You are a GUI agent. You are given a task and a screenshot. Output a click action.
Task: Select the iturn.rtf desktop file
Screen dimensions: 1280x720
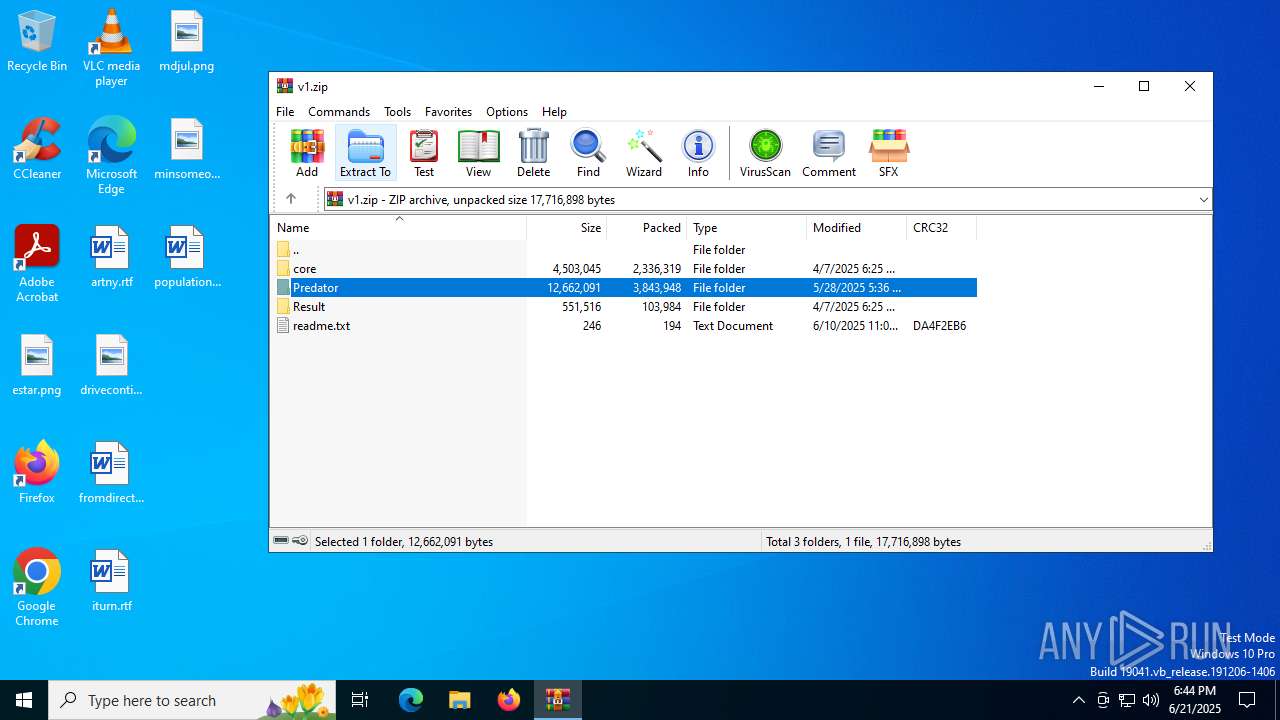[x=111, y=581]
